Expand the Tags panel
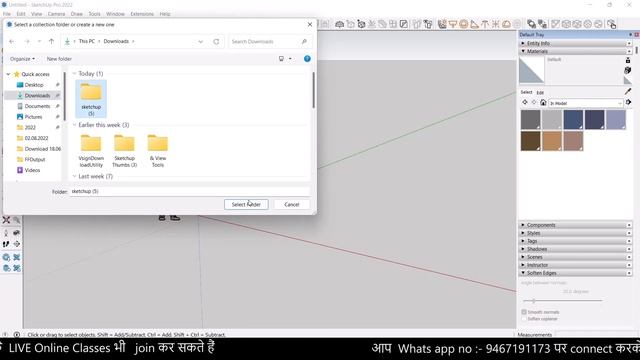Screen dimensions: 640x360 [576, 241]
